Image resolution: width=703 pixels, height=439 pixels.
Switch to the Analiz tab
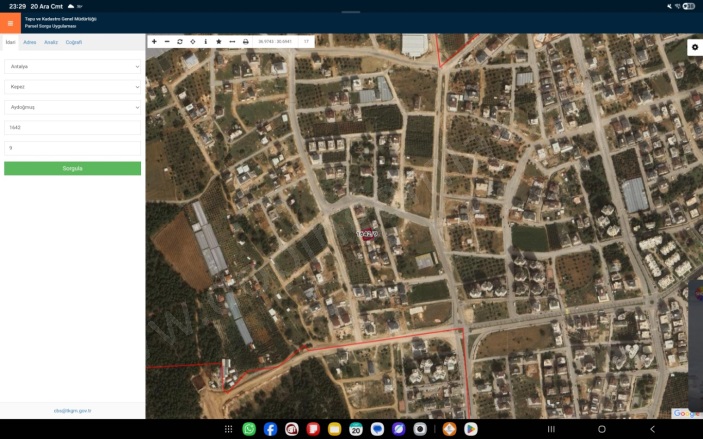(51, 43)
